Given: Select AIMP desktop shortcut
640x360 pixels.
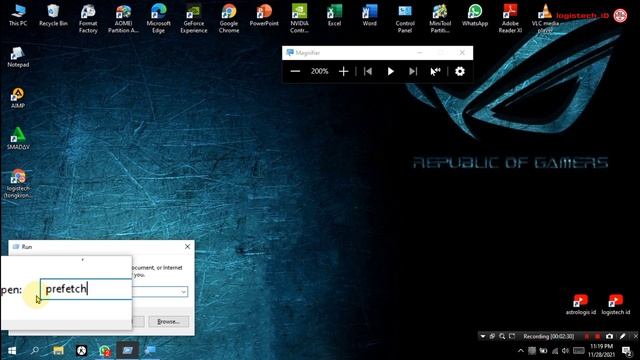Looking at the screenshot, I should tap(18, 98).
